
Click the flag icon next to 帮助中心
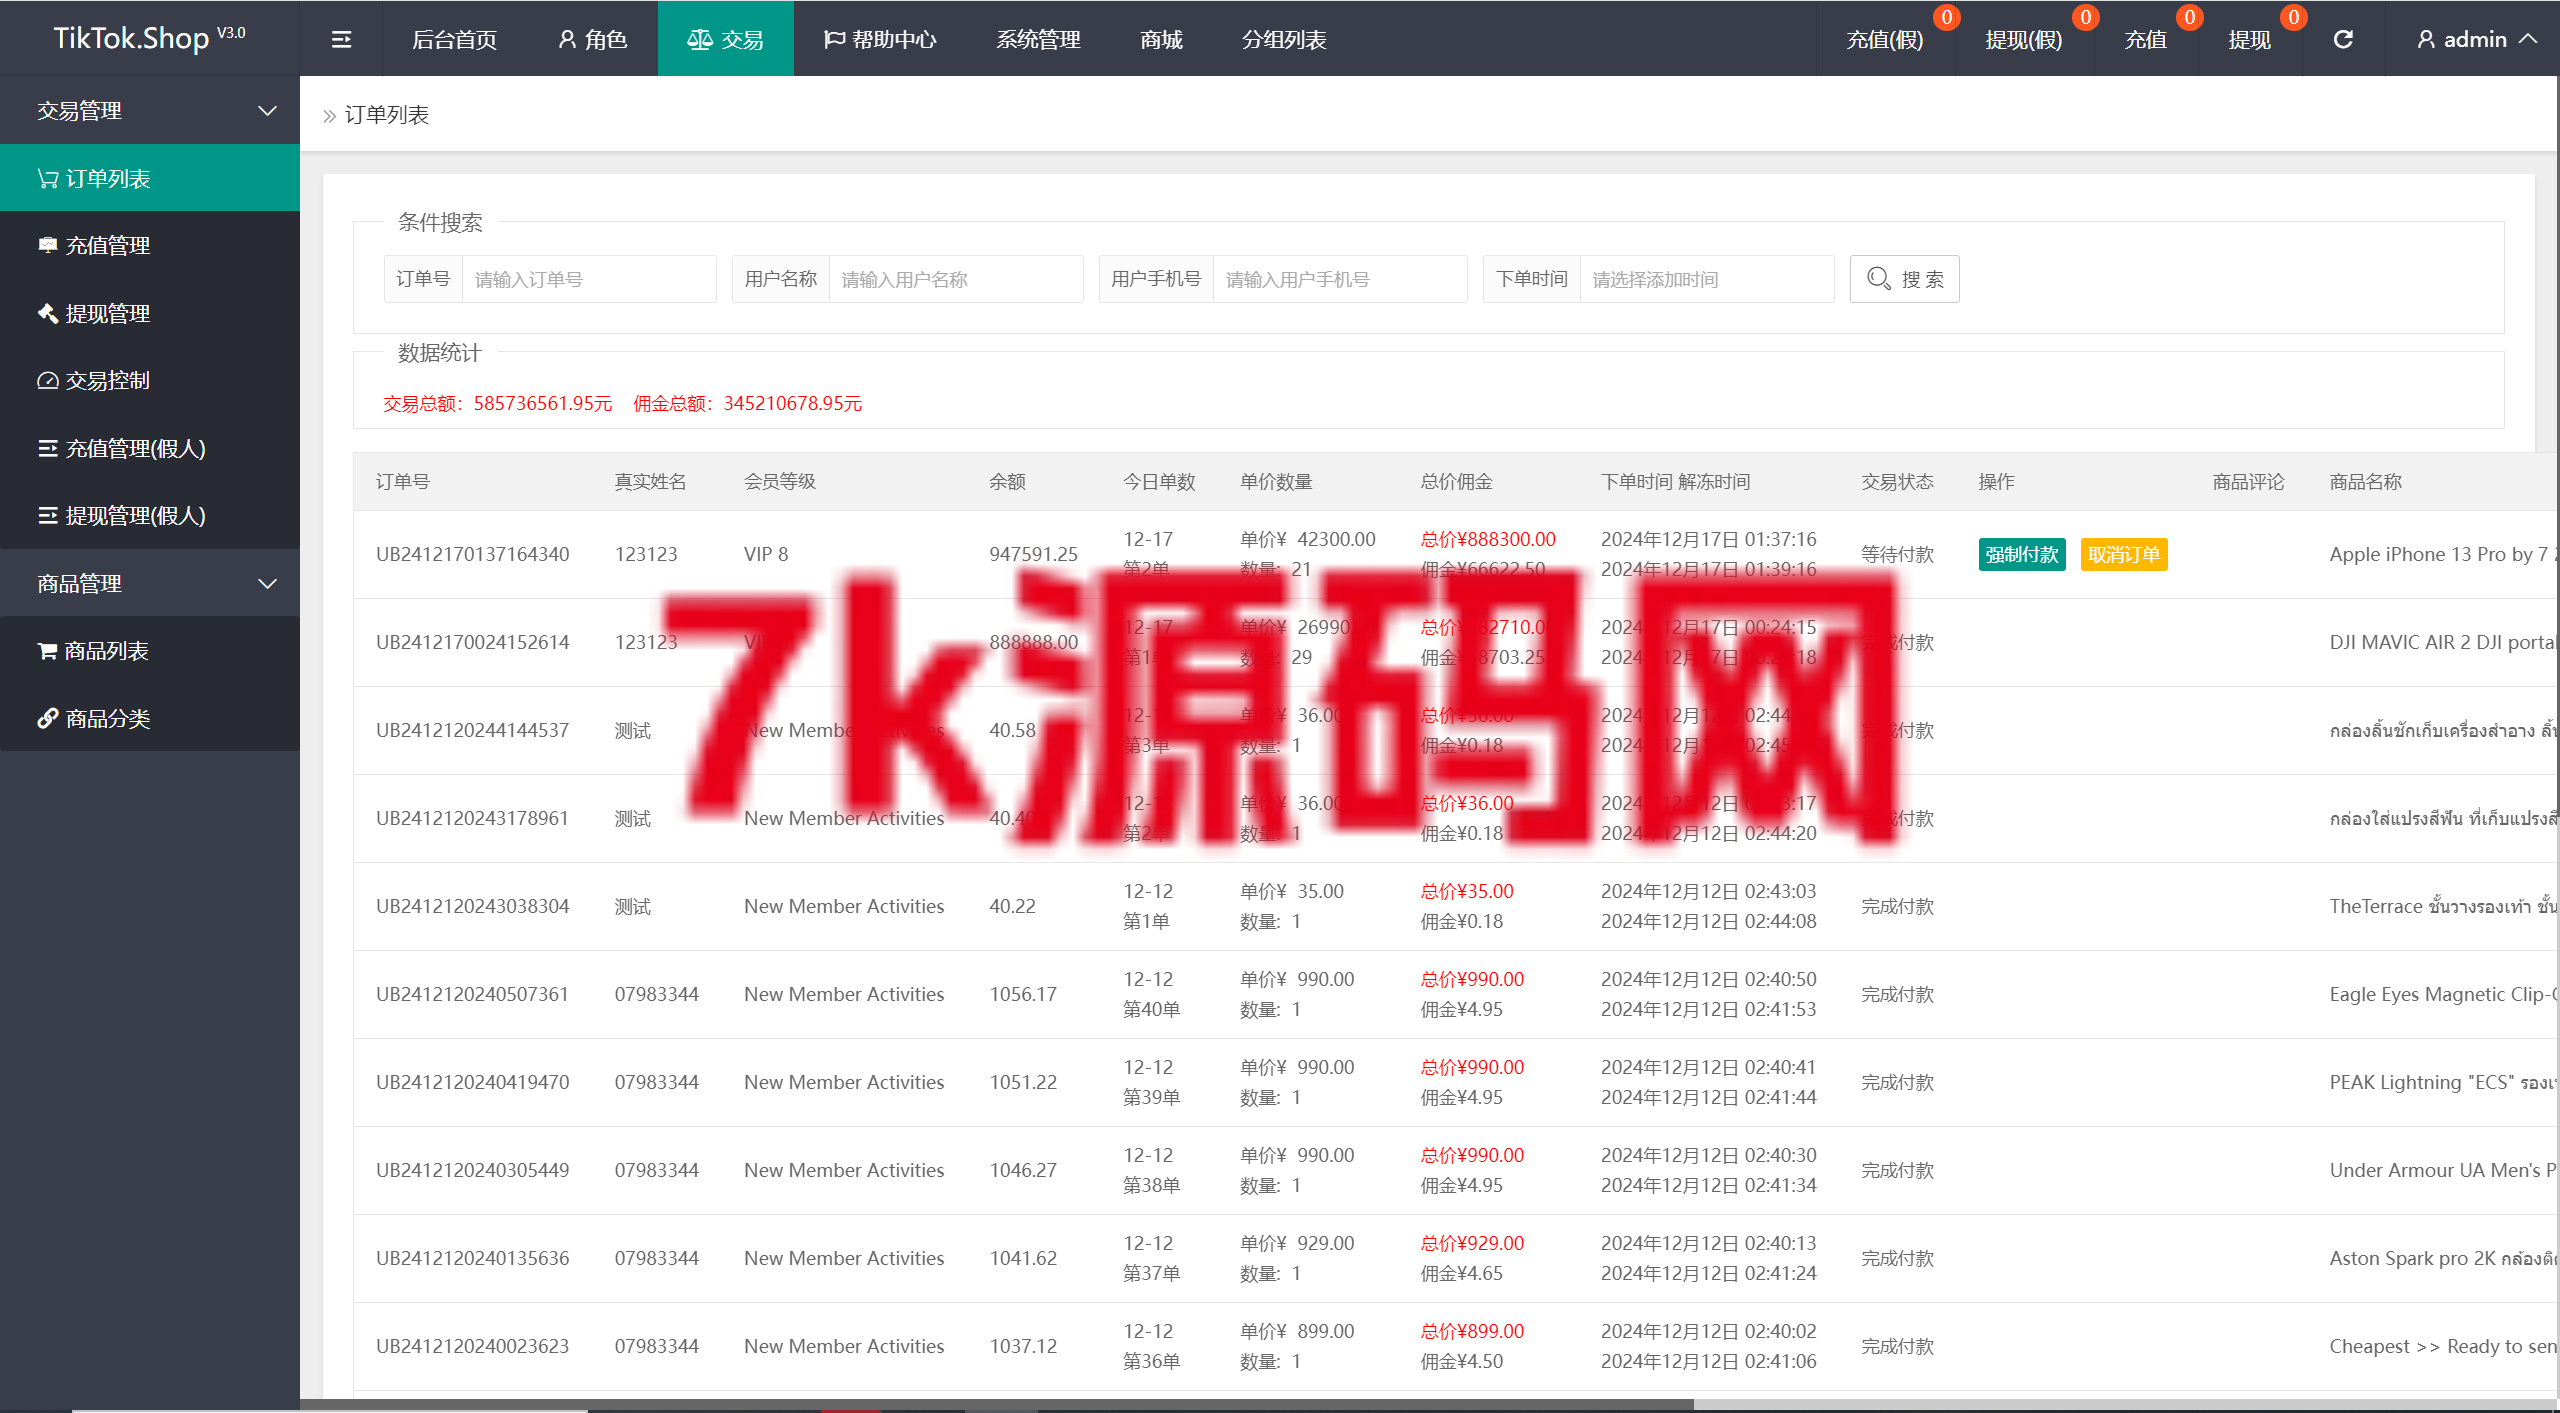[834, 39]
